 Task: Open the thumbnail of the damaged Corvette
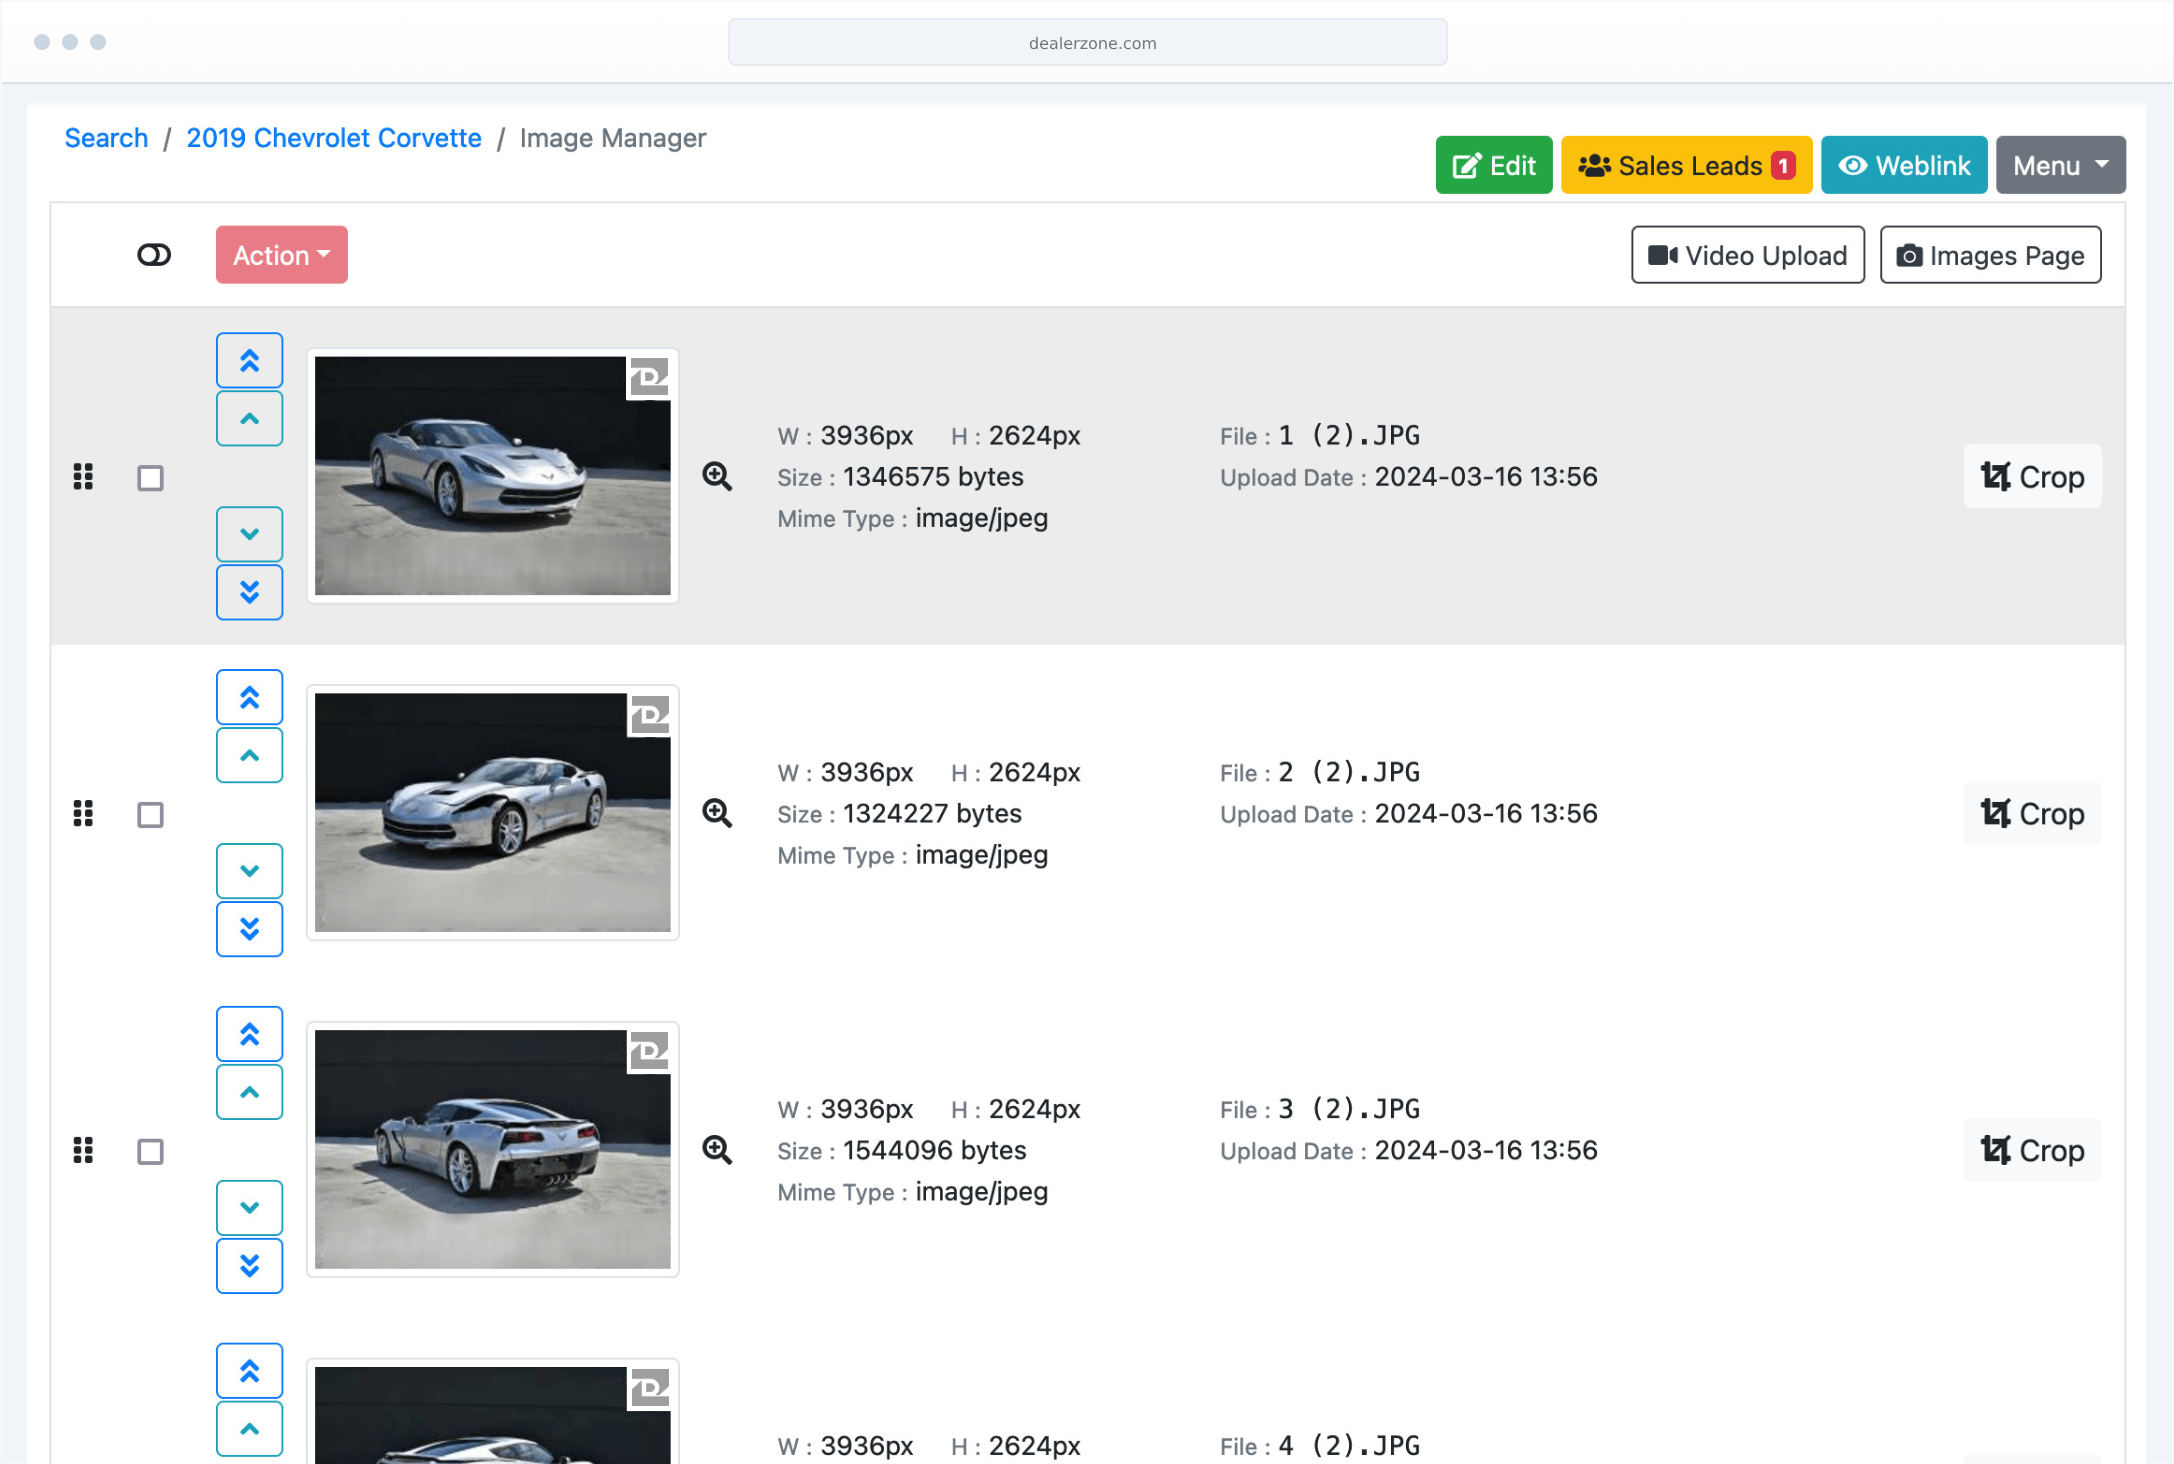491,812
